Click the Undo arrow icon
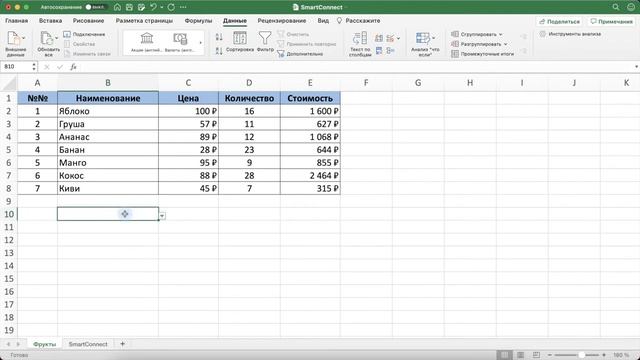 tap(153, 7)
